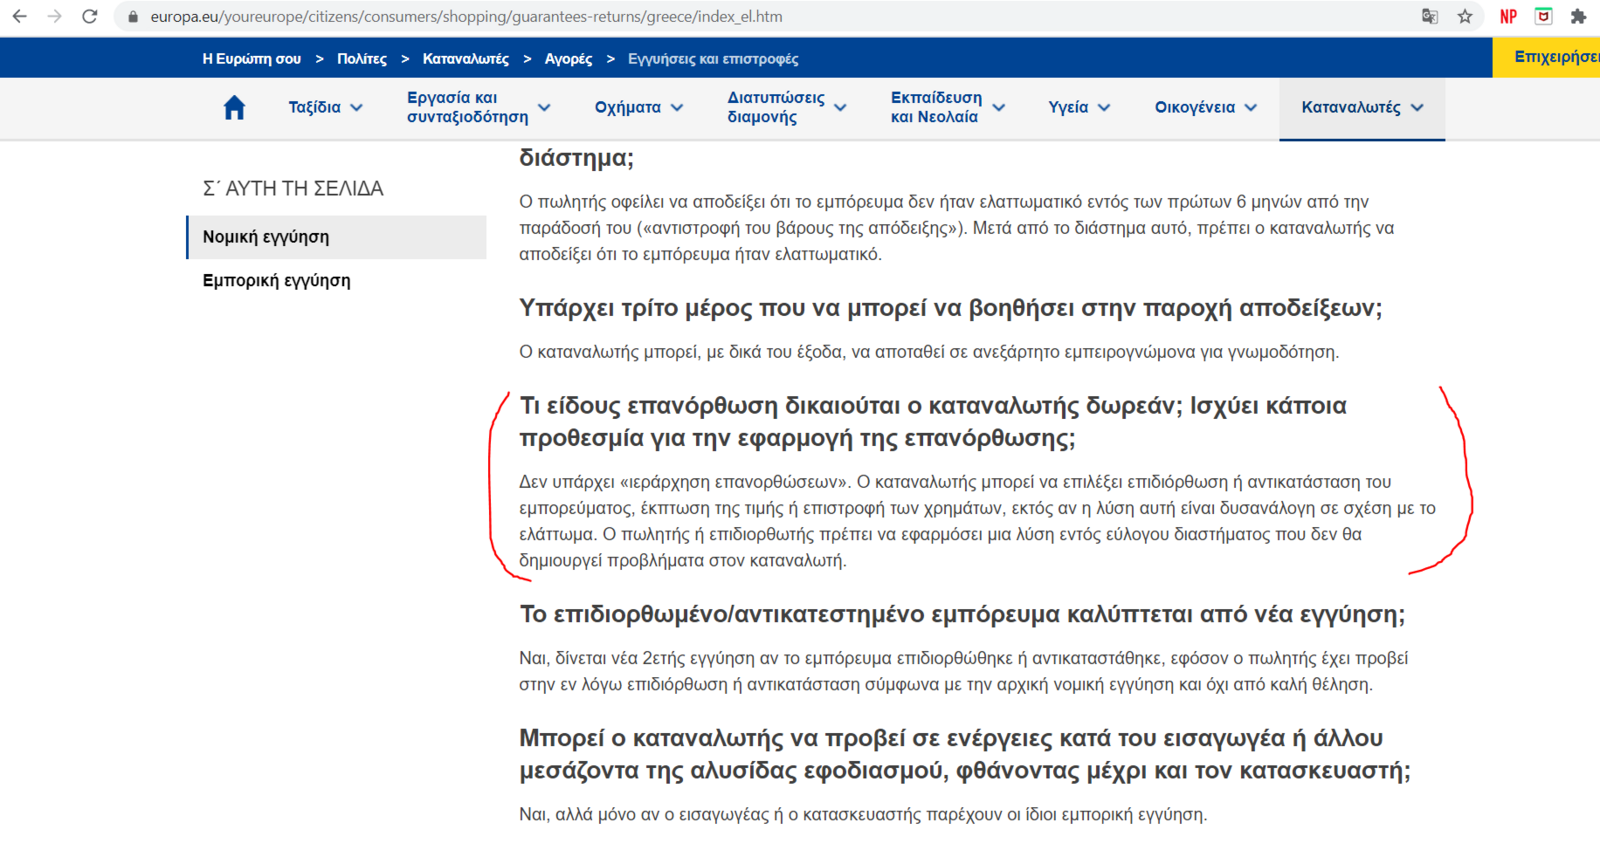Open Διατυπώσεις διαμονής menu
Viewport: 1600px width, 850px height.
[x=776, y=107]
